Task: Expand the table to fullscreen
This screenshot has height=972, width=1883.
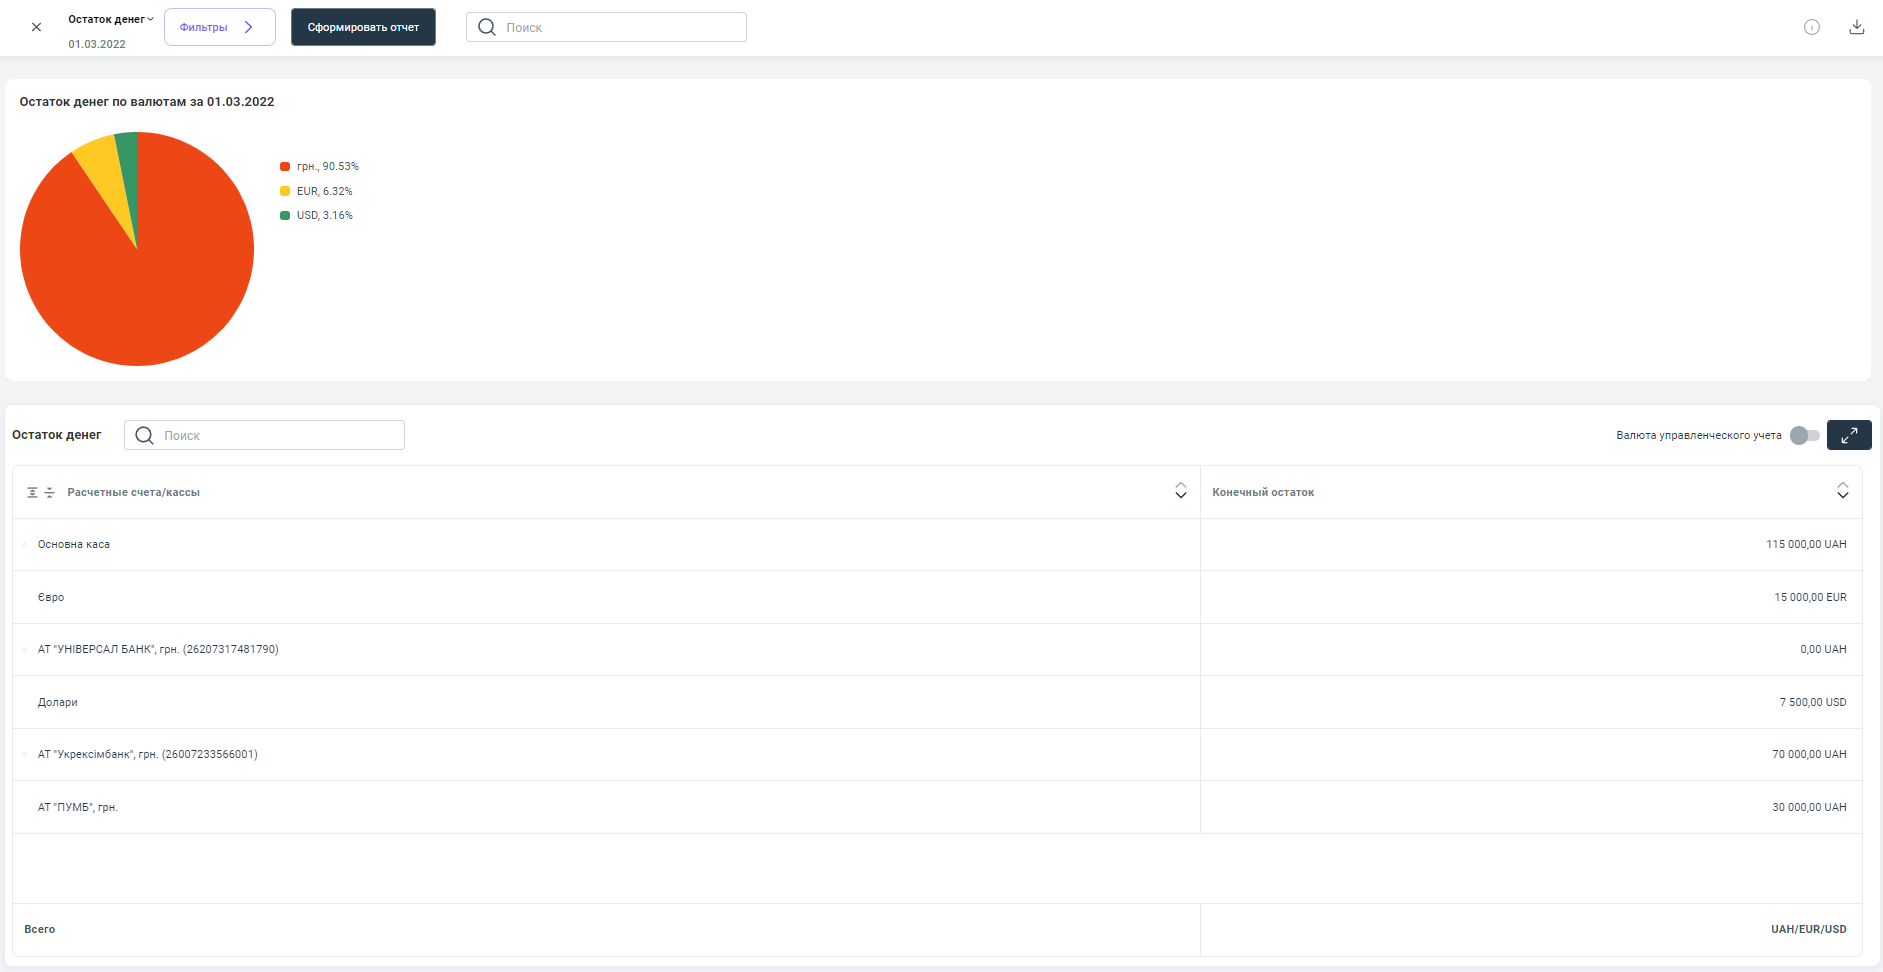Action: (1848, 435)
